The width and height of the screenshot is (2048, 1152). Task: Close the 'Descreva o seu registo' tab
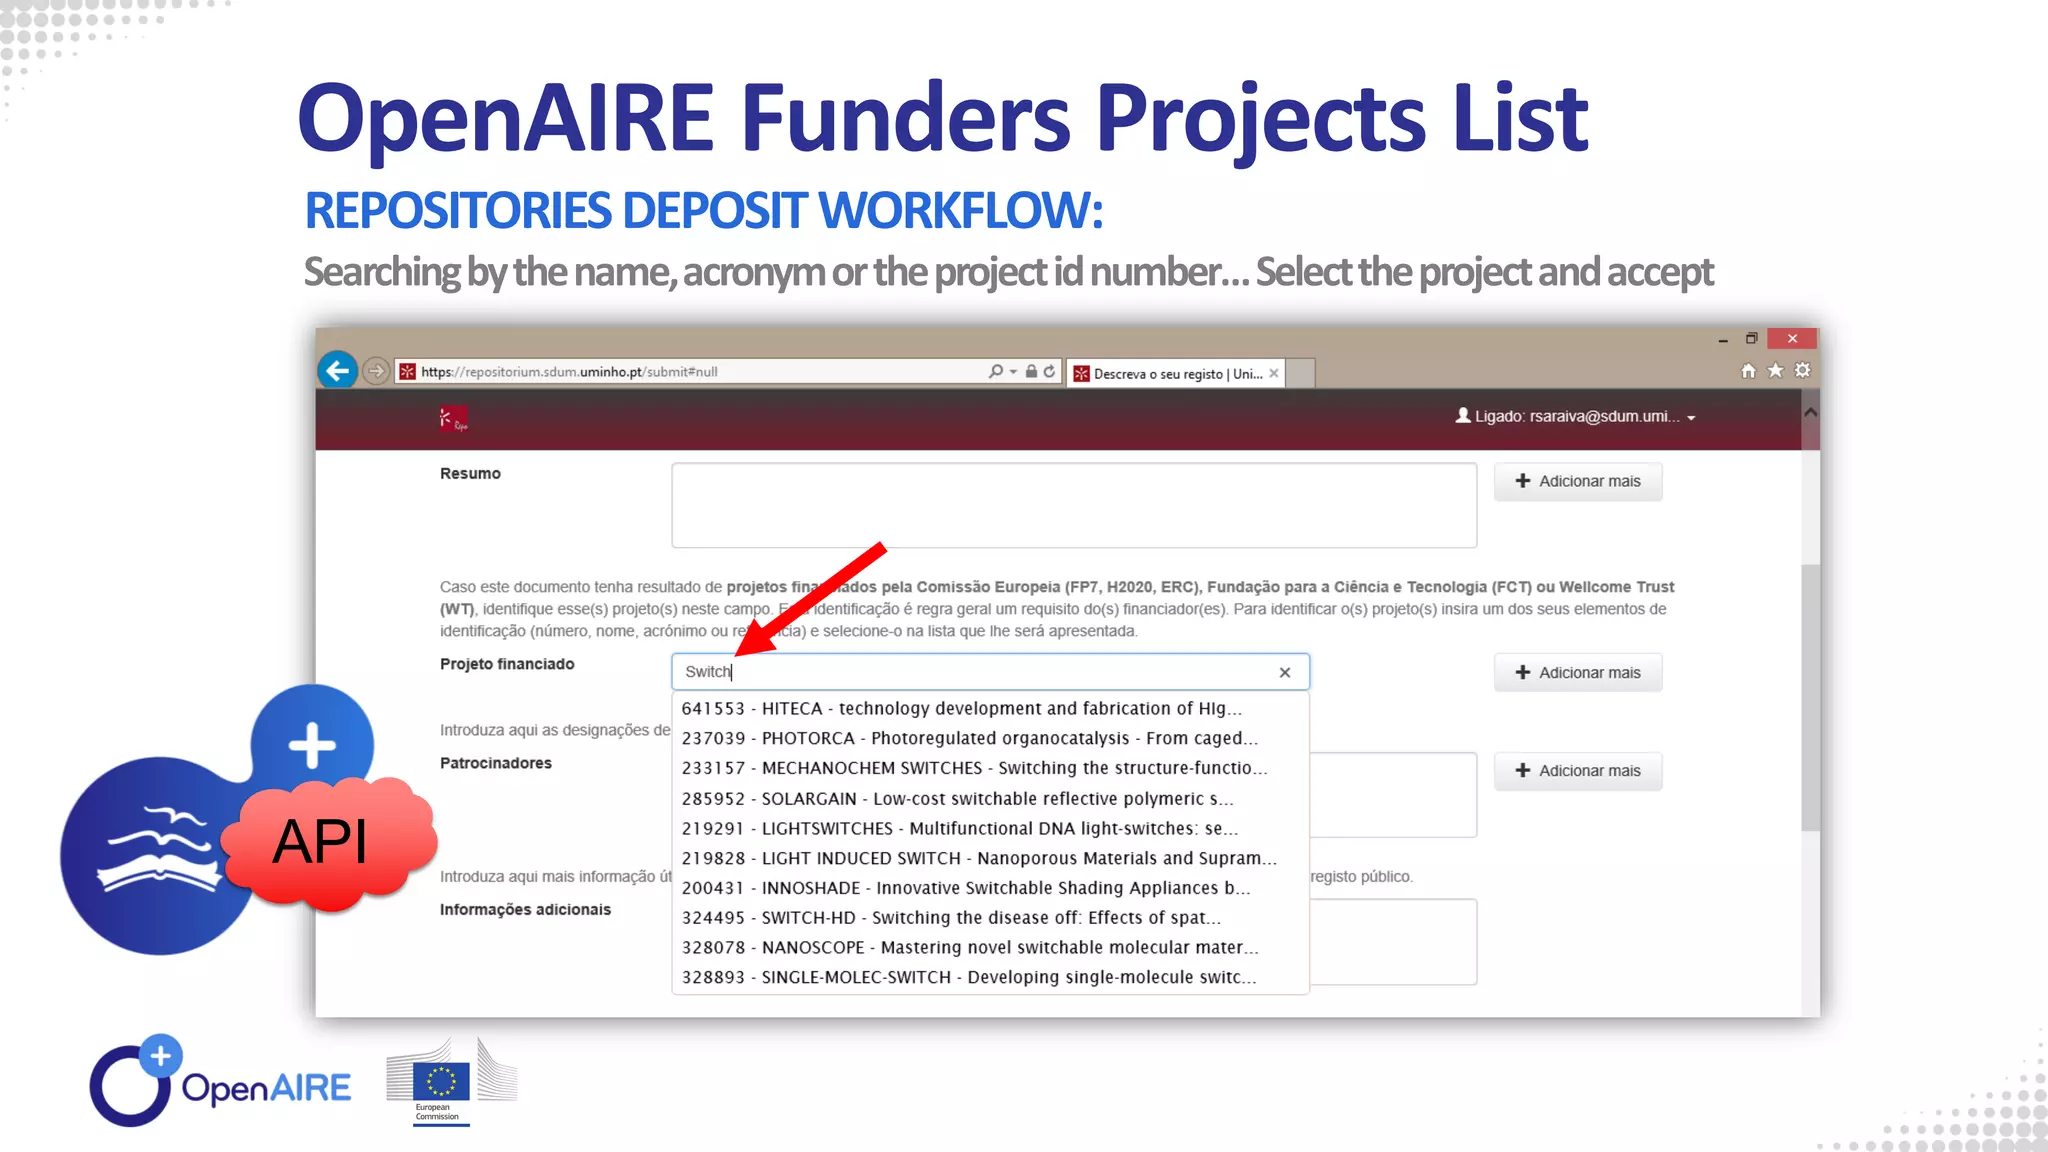tap(1274, 373)
